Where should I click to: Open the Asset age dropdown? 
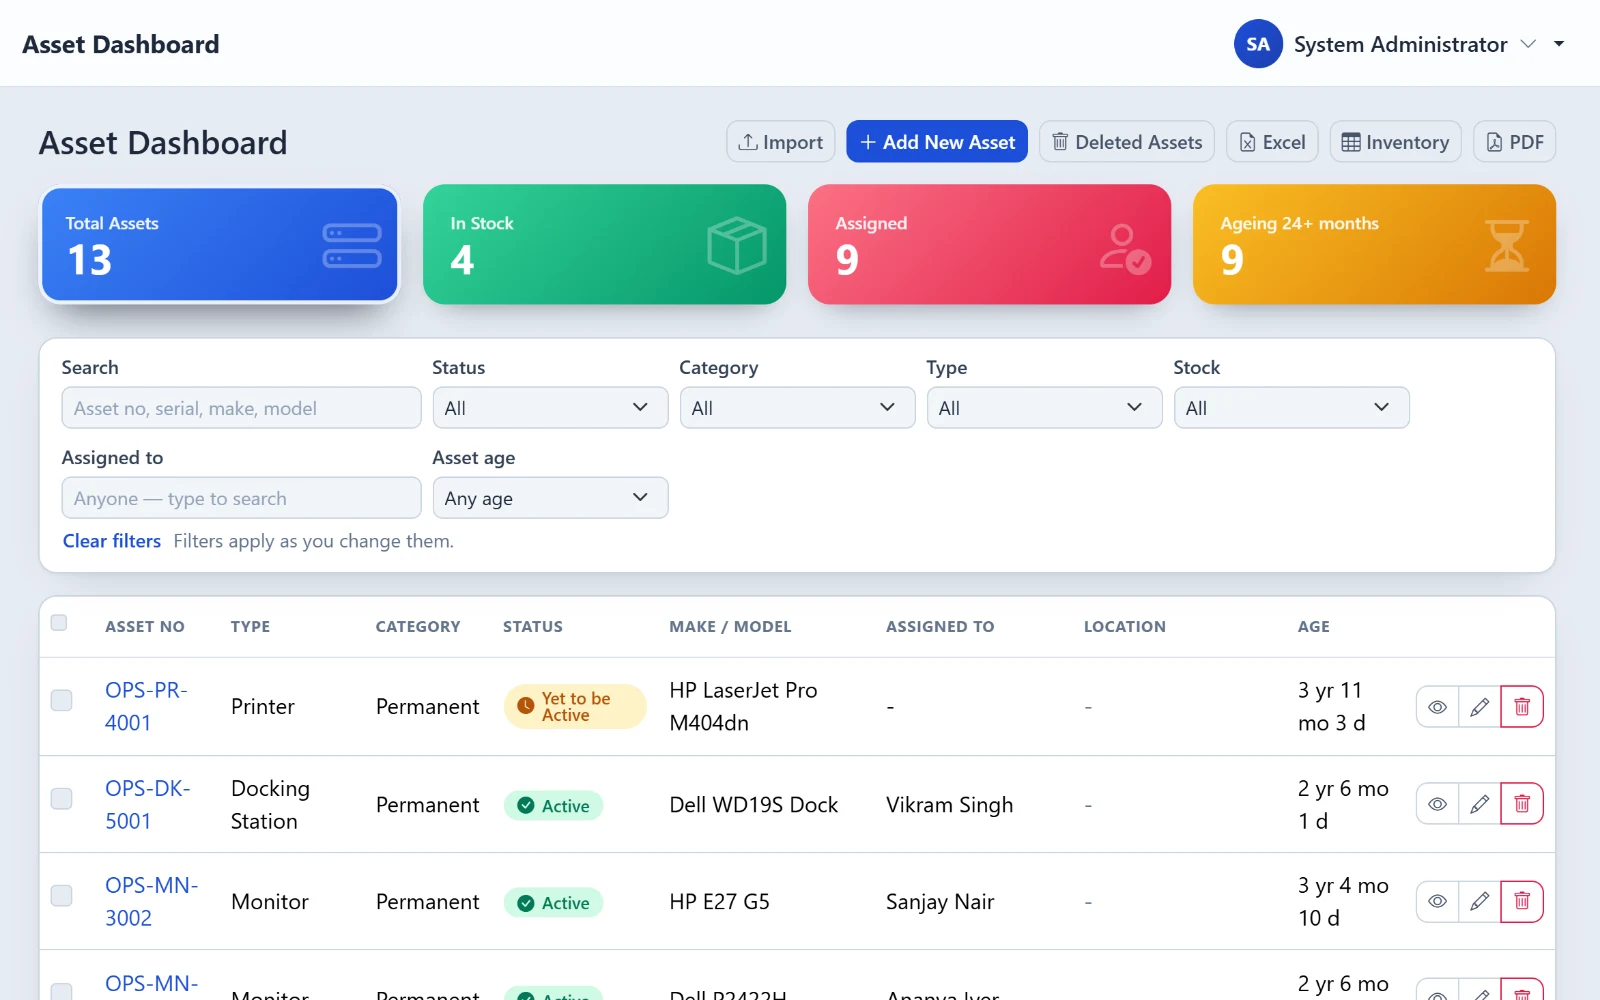[550, 498]
